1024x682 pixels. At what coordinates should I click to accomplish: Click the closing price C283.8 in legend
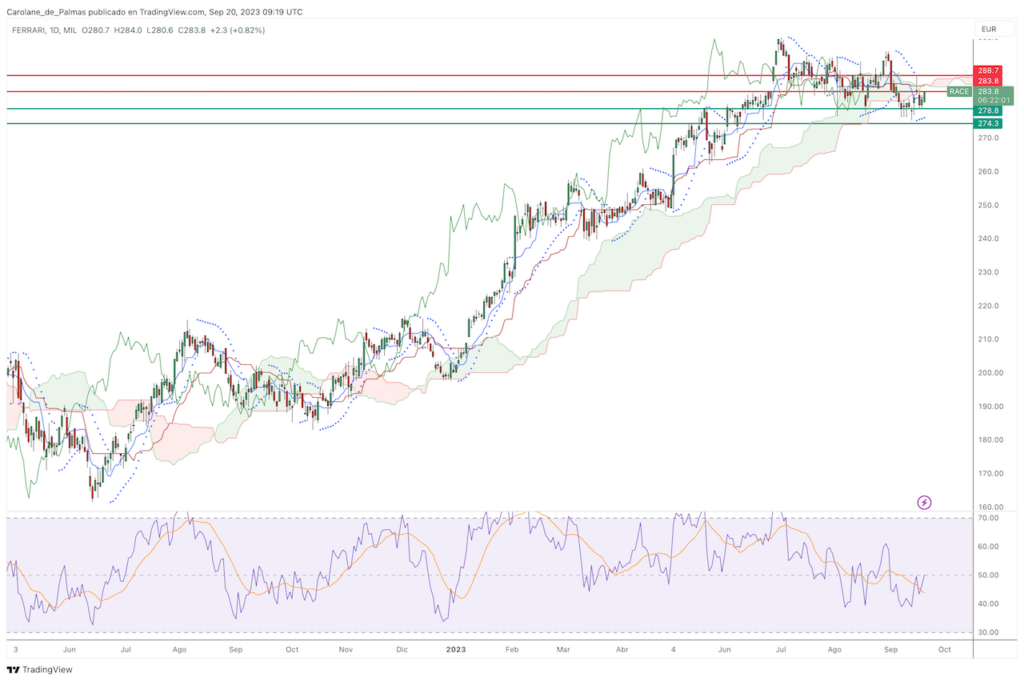(192, 31)
